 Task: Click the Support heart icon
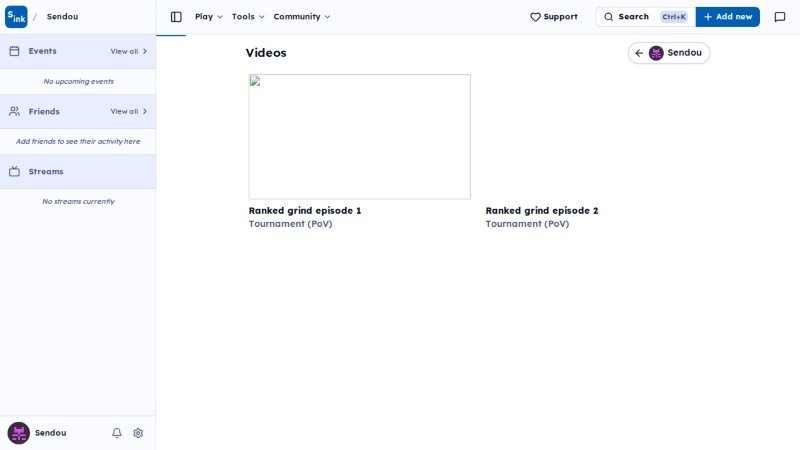coord(535,17)
